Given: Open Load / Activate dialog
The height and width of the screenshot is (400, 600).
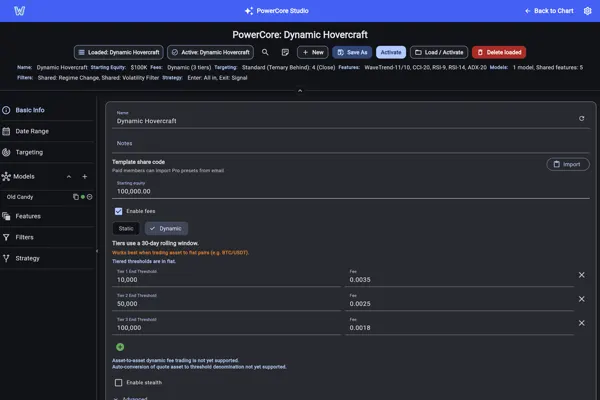Looking at the screenshot, I should click(x=439, y=52).
